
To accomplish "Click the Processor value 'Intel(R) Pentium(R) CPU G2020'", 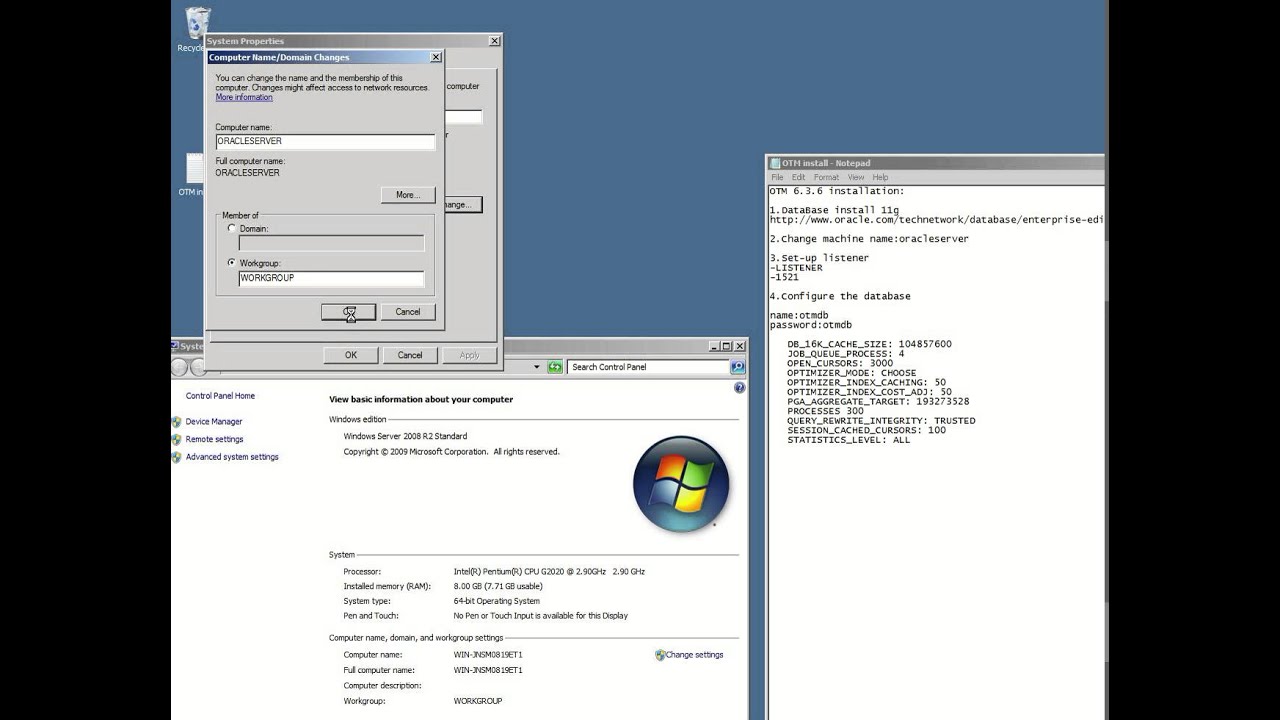I will click(549, 572).
